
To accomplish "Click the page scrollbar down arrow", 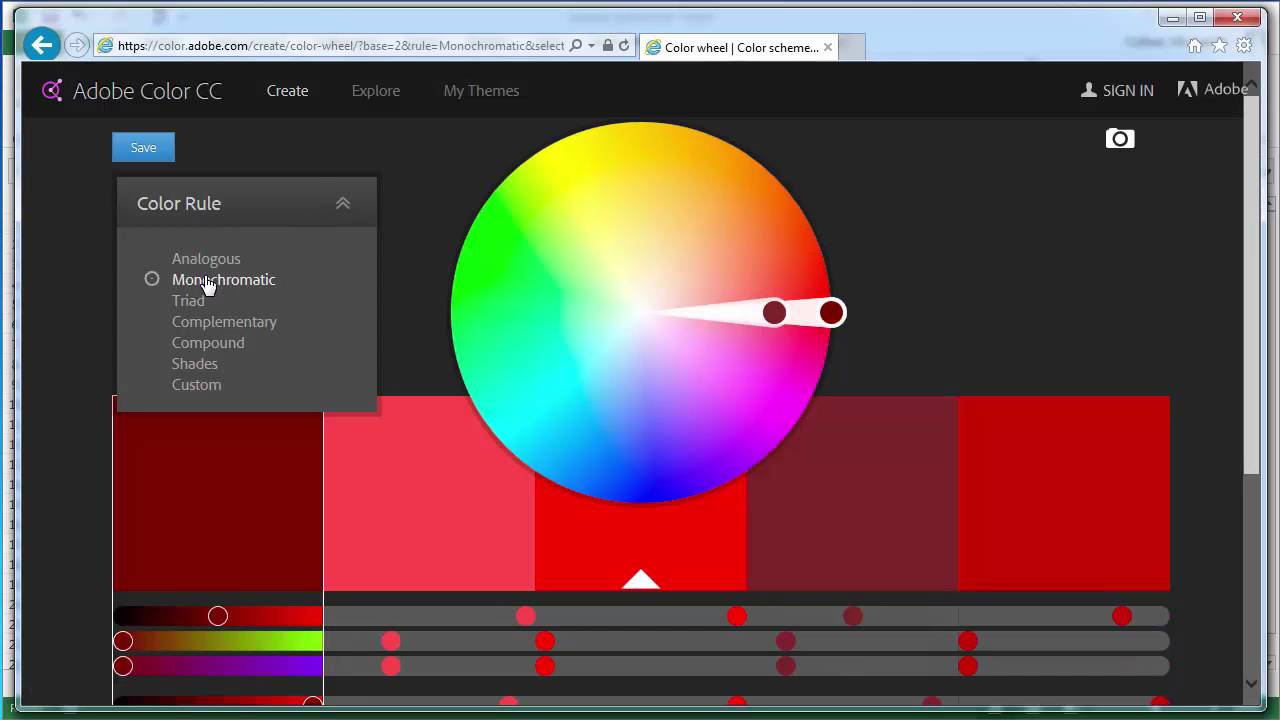I will pyautogui.click(x=1251, y=684).
